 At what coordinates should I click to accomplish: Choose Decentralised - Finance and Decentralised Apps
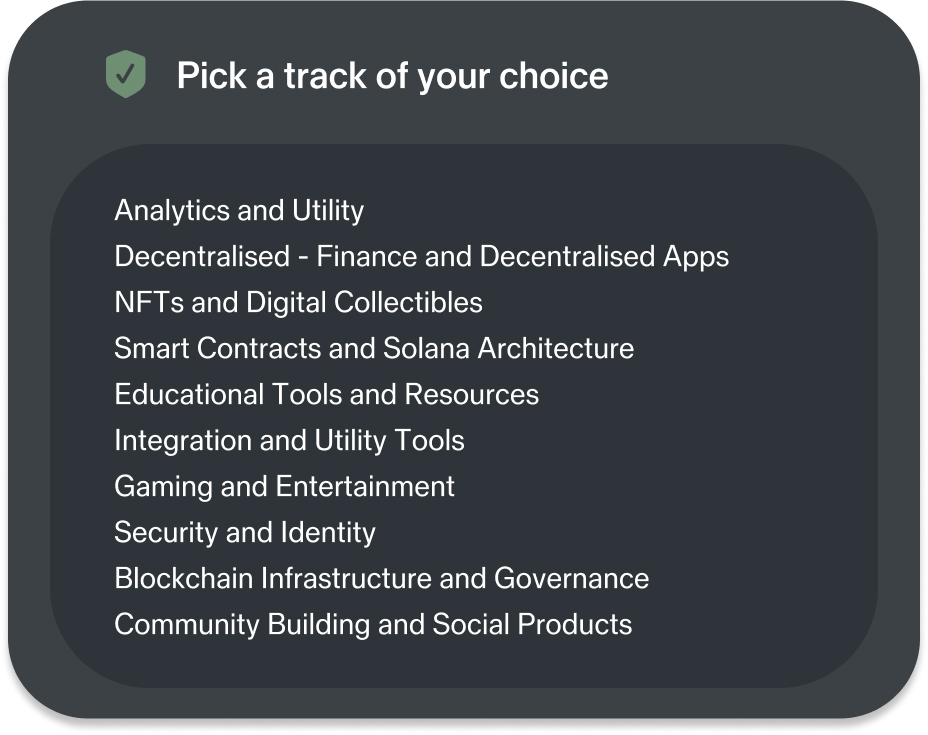421,257
